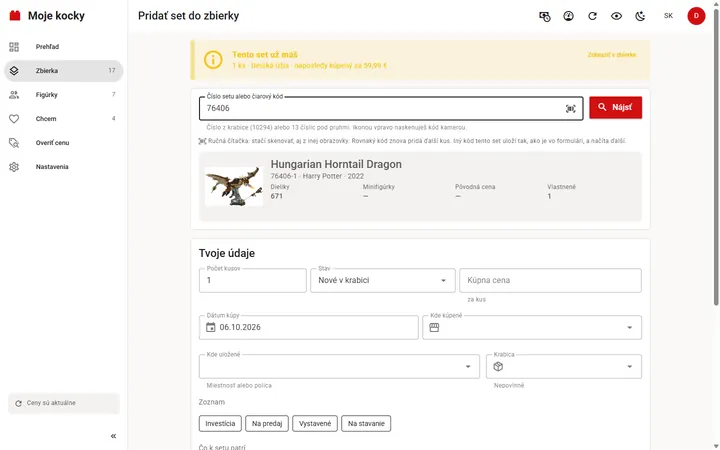
Task: Click the Dieliky value 671
Action: 276,196
